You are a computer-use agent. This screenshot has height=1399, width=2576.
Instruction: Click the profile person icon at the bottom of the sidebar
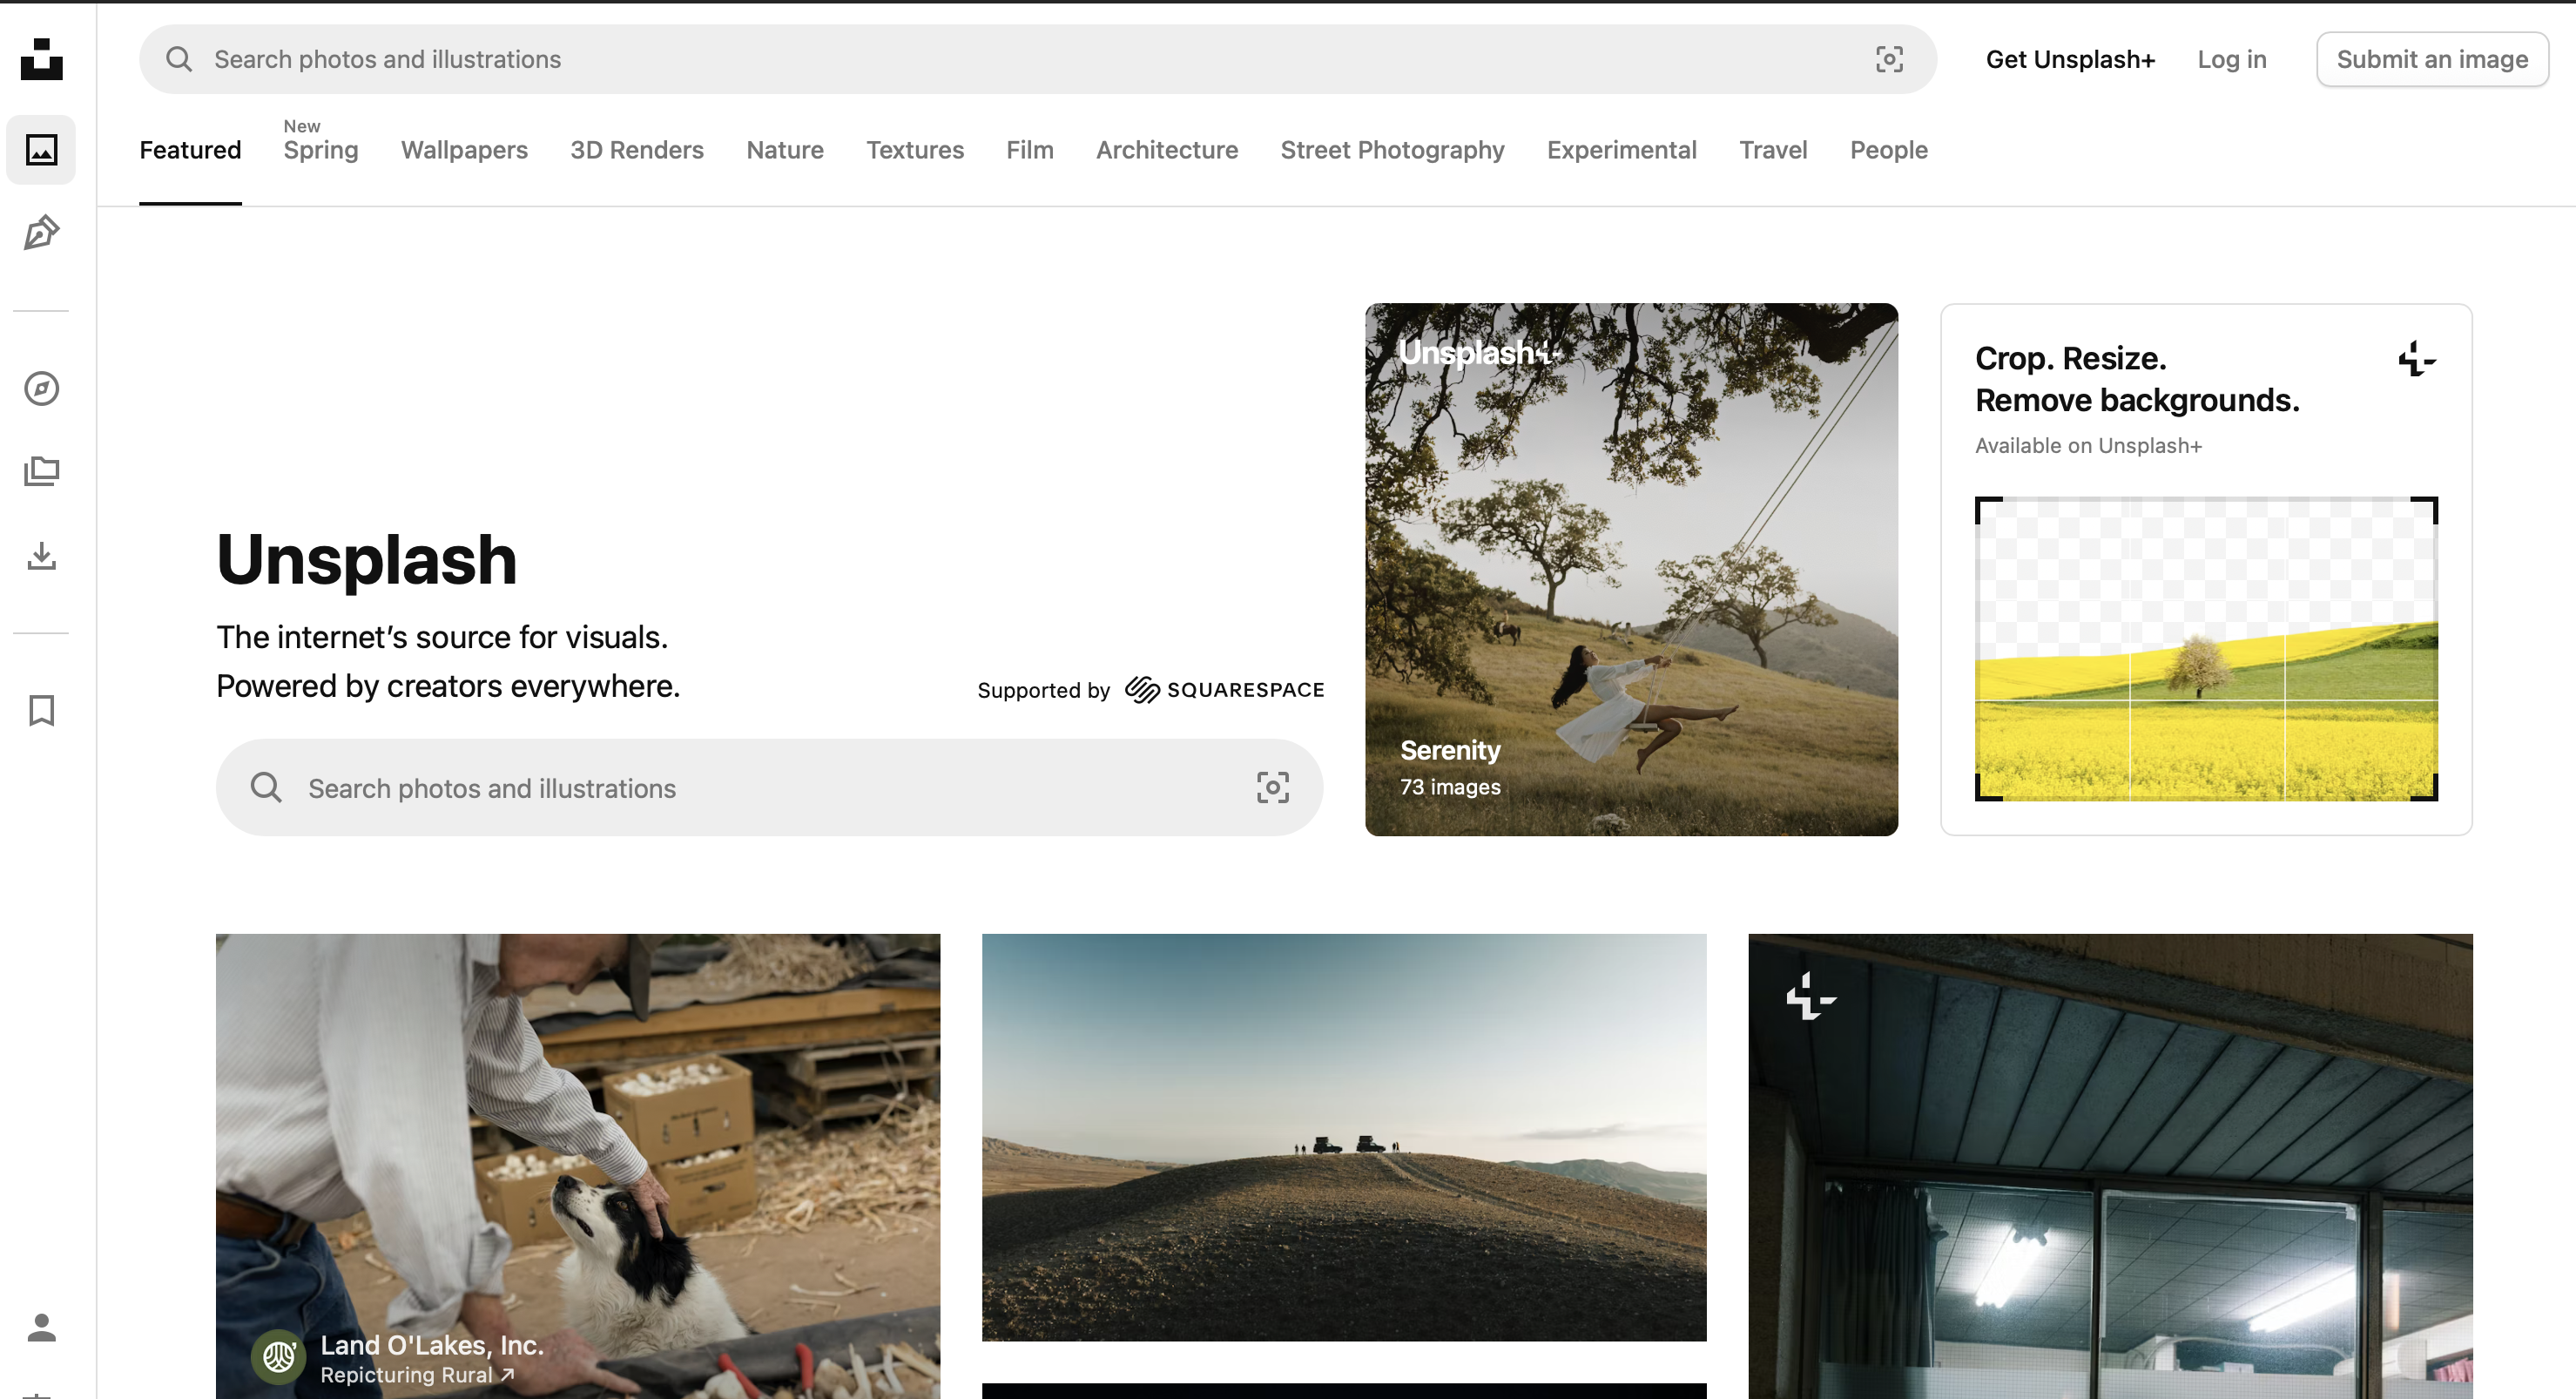click(x=41, y=1327)
